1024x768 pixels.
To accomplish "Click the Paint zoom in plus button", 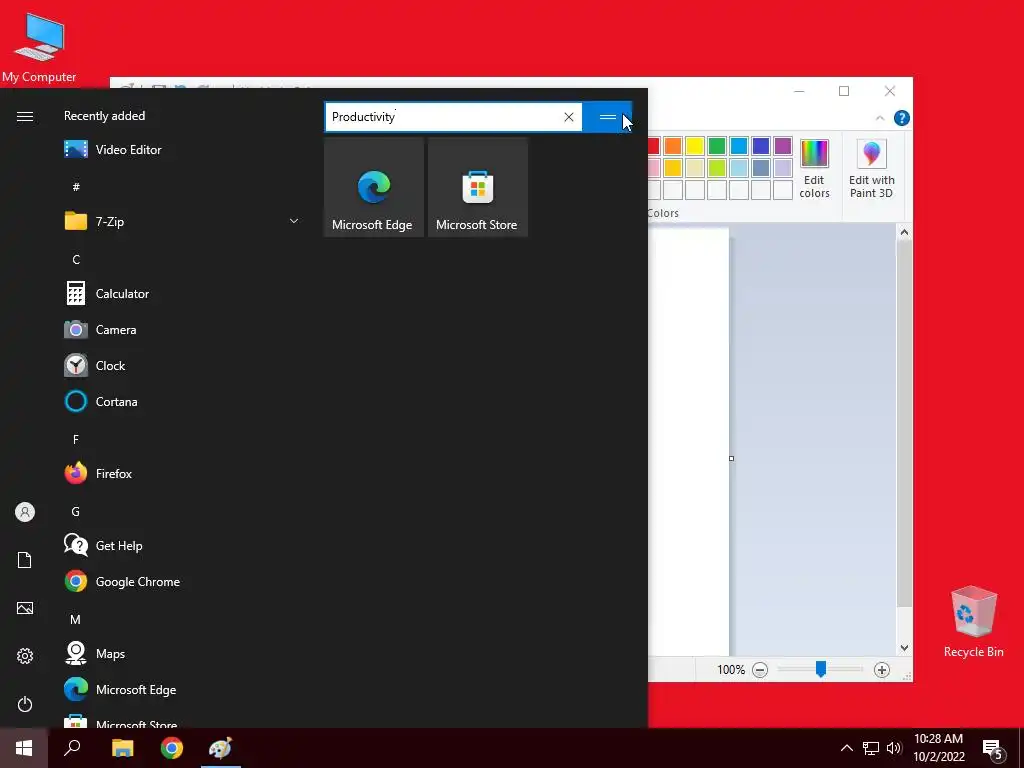I will (882, 670).
